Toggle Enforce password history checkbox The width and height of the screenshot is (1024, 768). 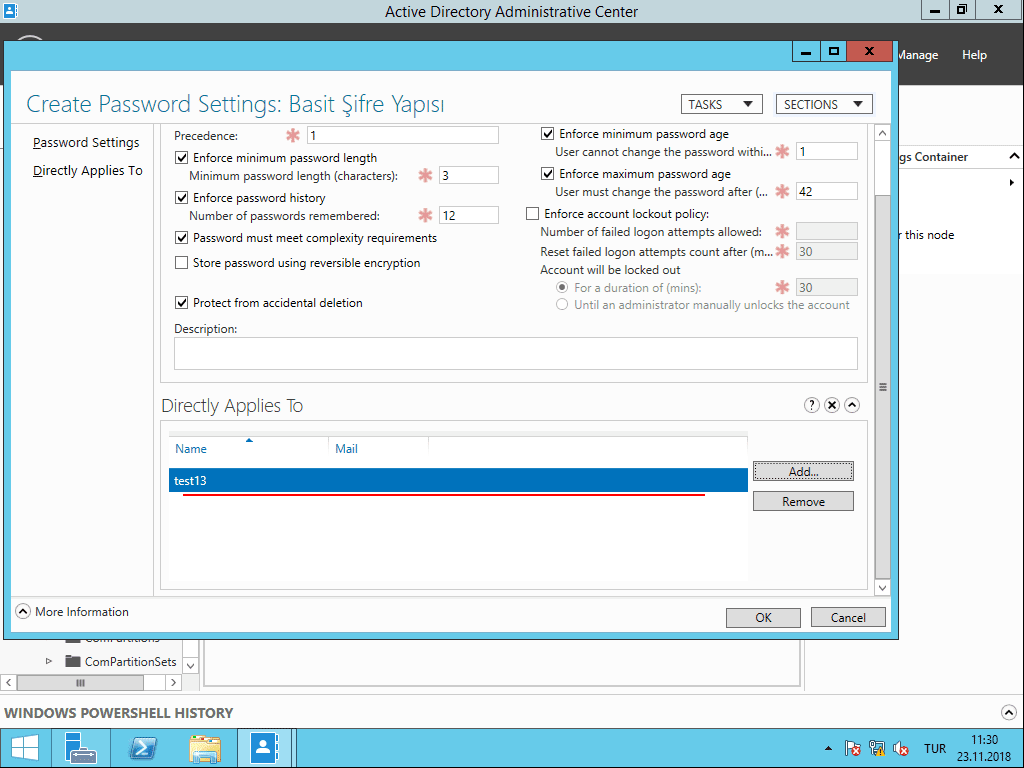click(182, 198)
